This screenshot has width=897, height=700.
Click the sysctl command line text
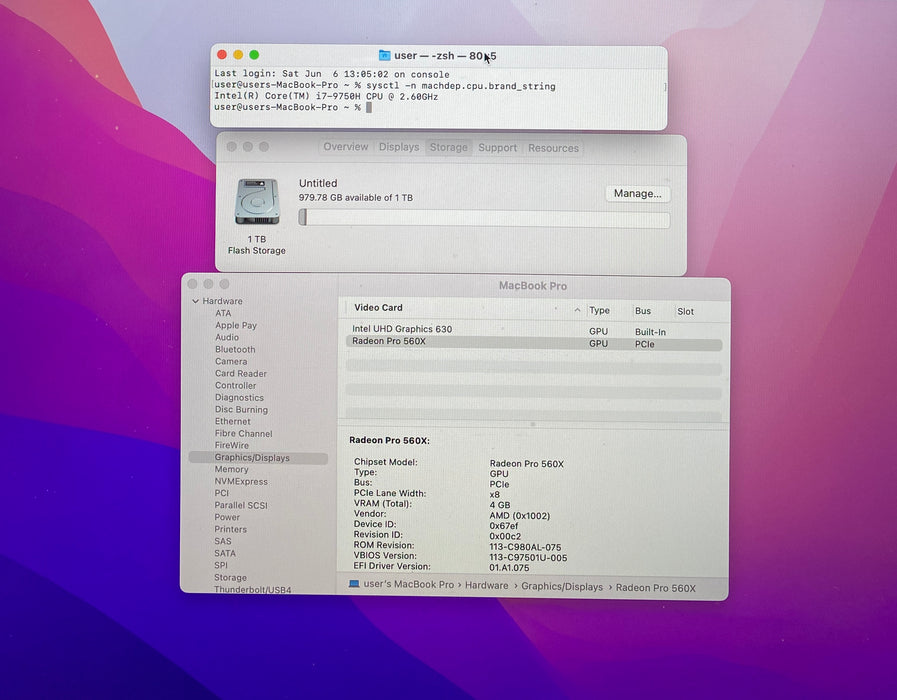tap(461, 86)
